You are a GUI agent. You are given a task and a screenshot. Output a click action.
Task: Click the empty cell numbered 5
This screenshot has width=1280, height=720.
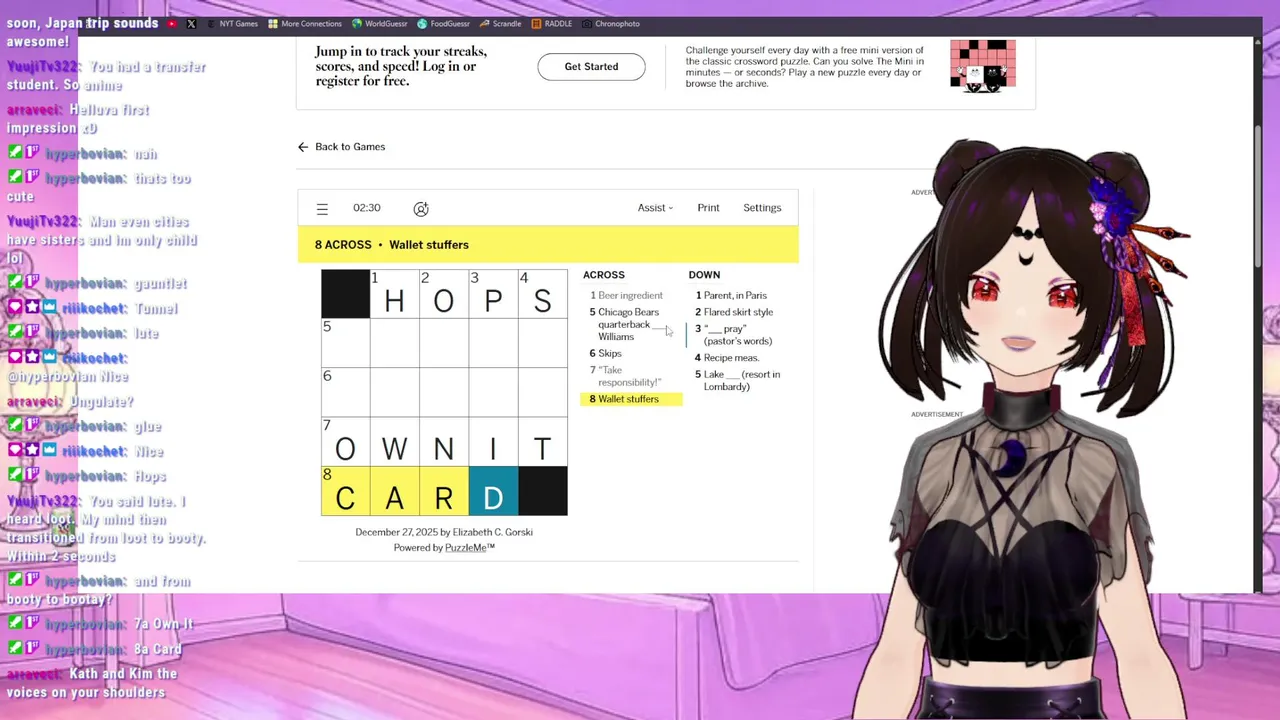point(345,343)
